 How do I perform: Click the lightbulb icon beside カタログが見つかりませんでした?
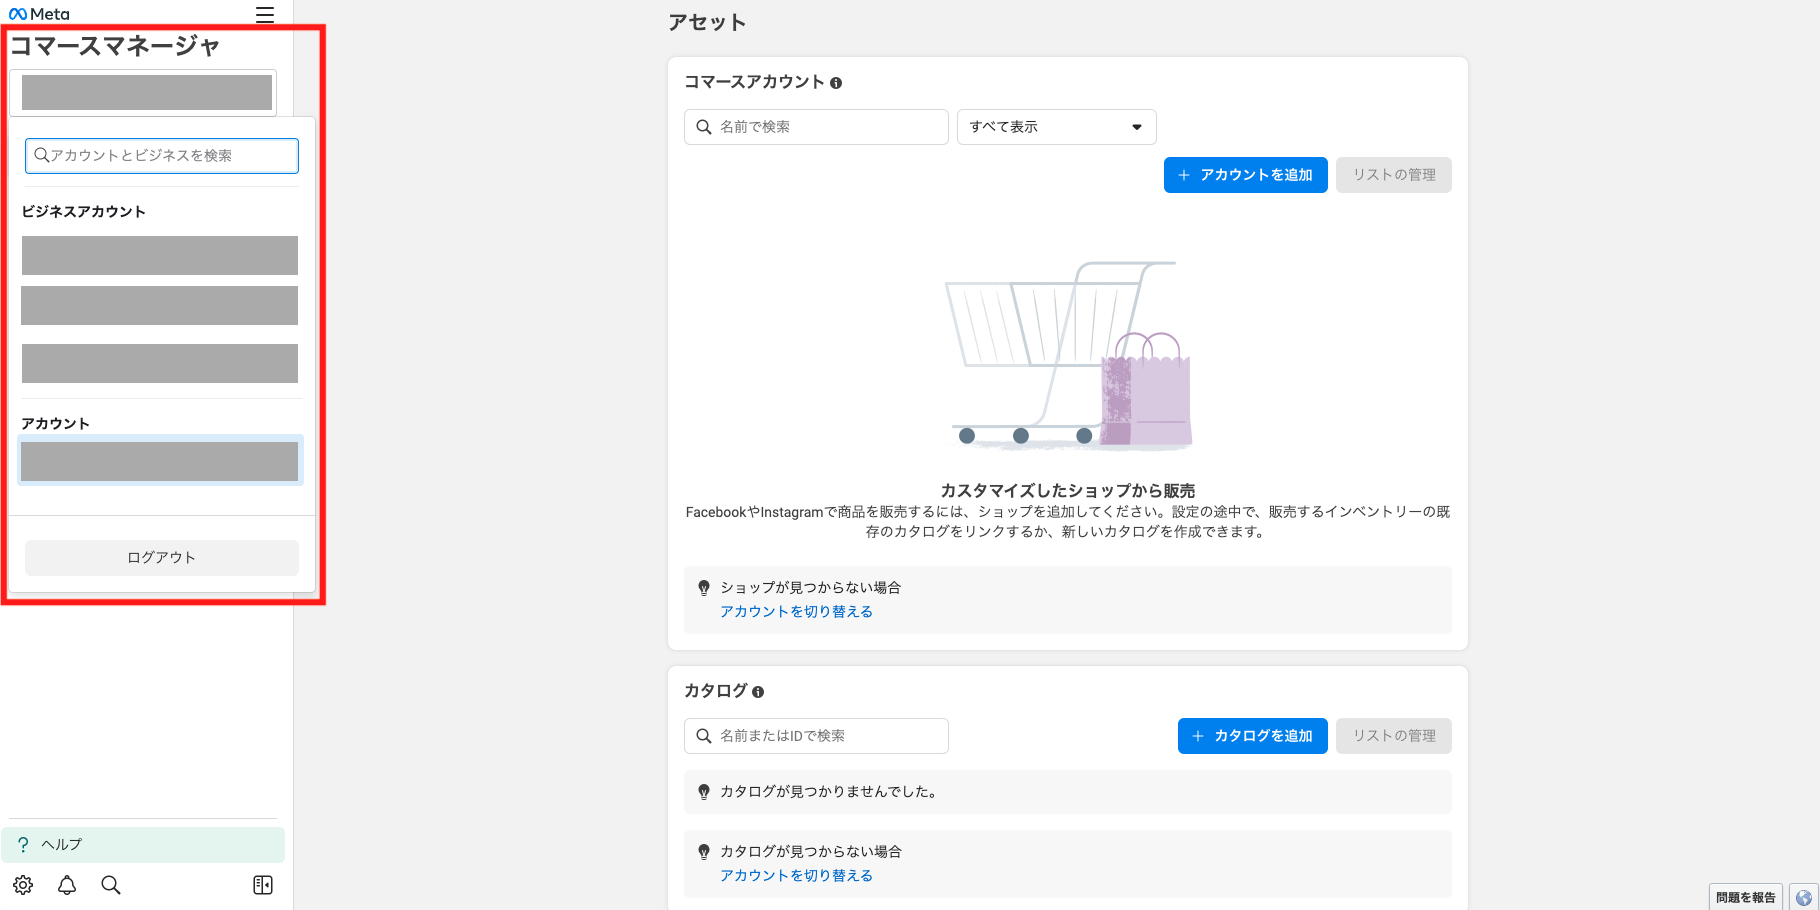point(704,792)
